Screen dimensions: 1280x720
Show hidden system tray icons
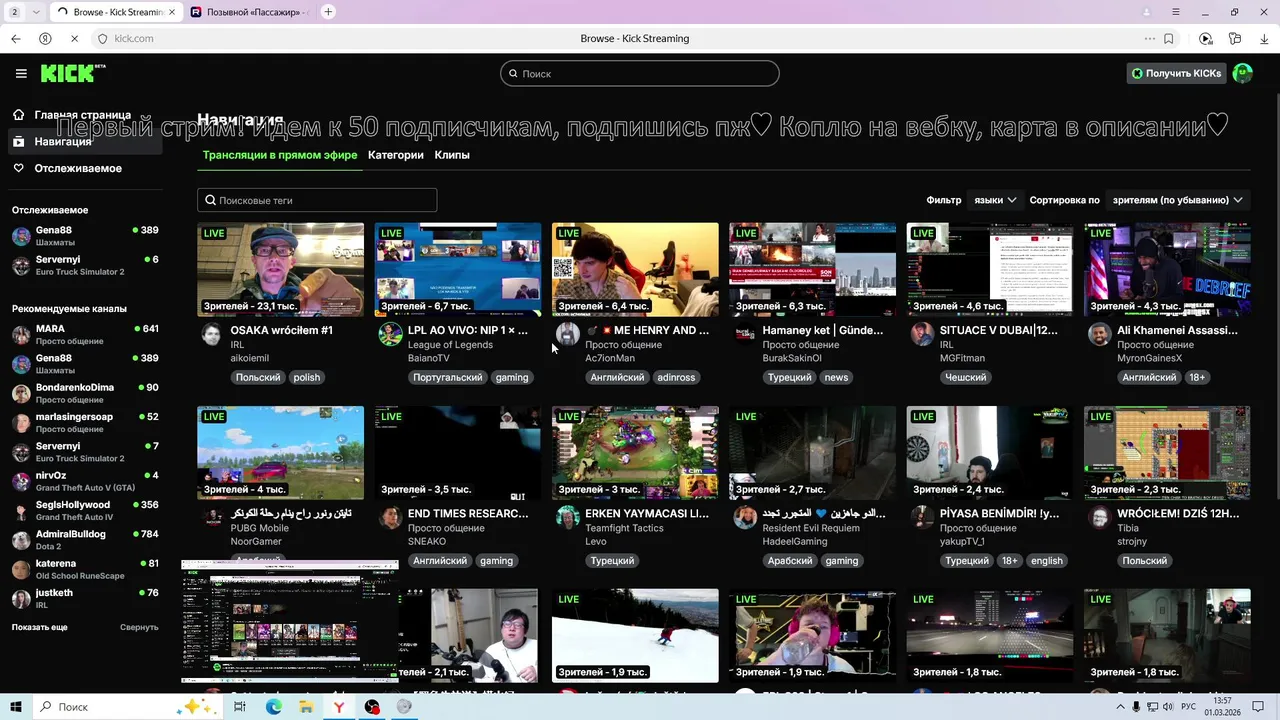(x=1120, y=707)
